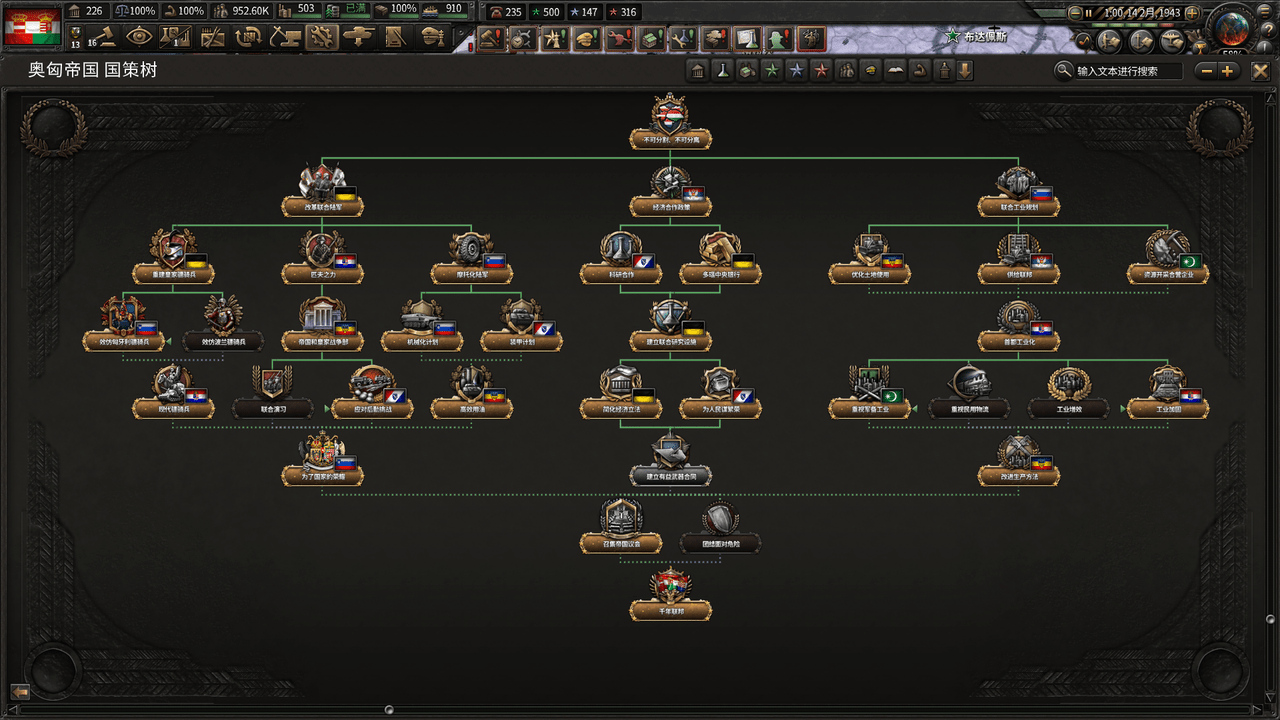Pick the 高效用油 focus
1280x720 pixels.
pos(471,391)
